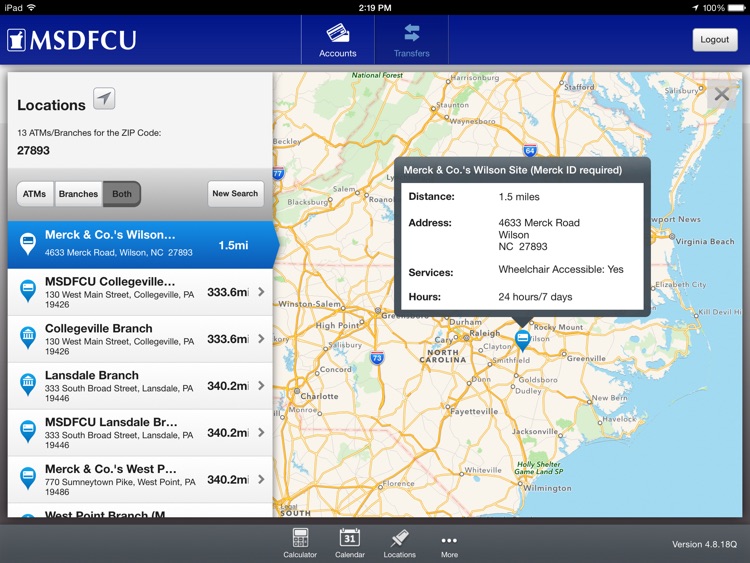The width and height of the screenshot is (750, 563).
Task: Tap the Wilson map pin marker
Action: [522, 340]
